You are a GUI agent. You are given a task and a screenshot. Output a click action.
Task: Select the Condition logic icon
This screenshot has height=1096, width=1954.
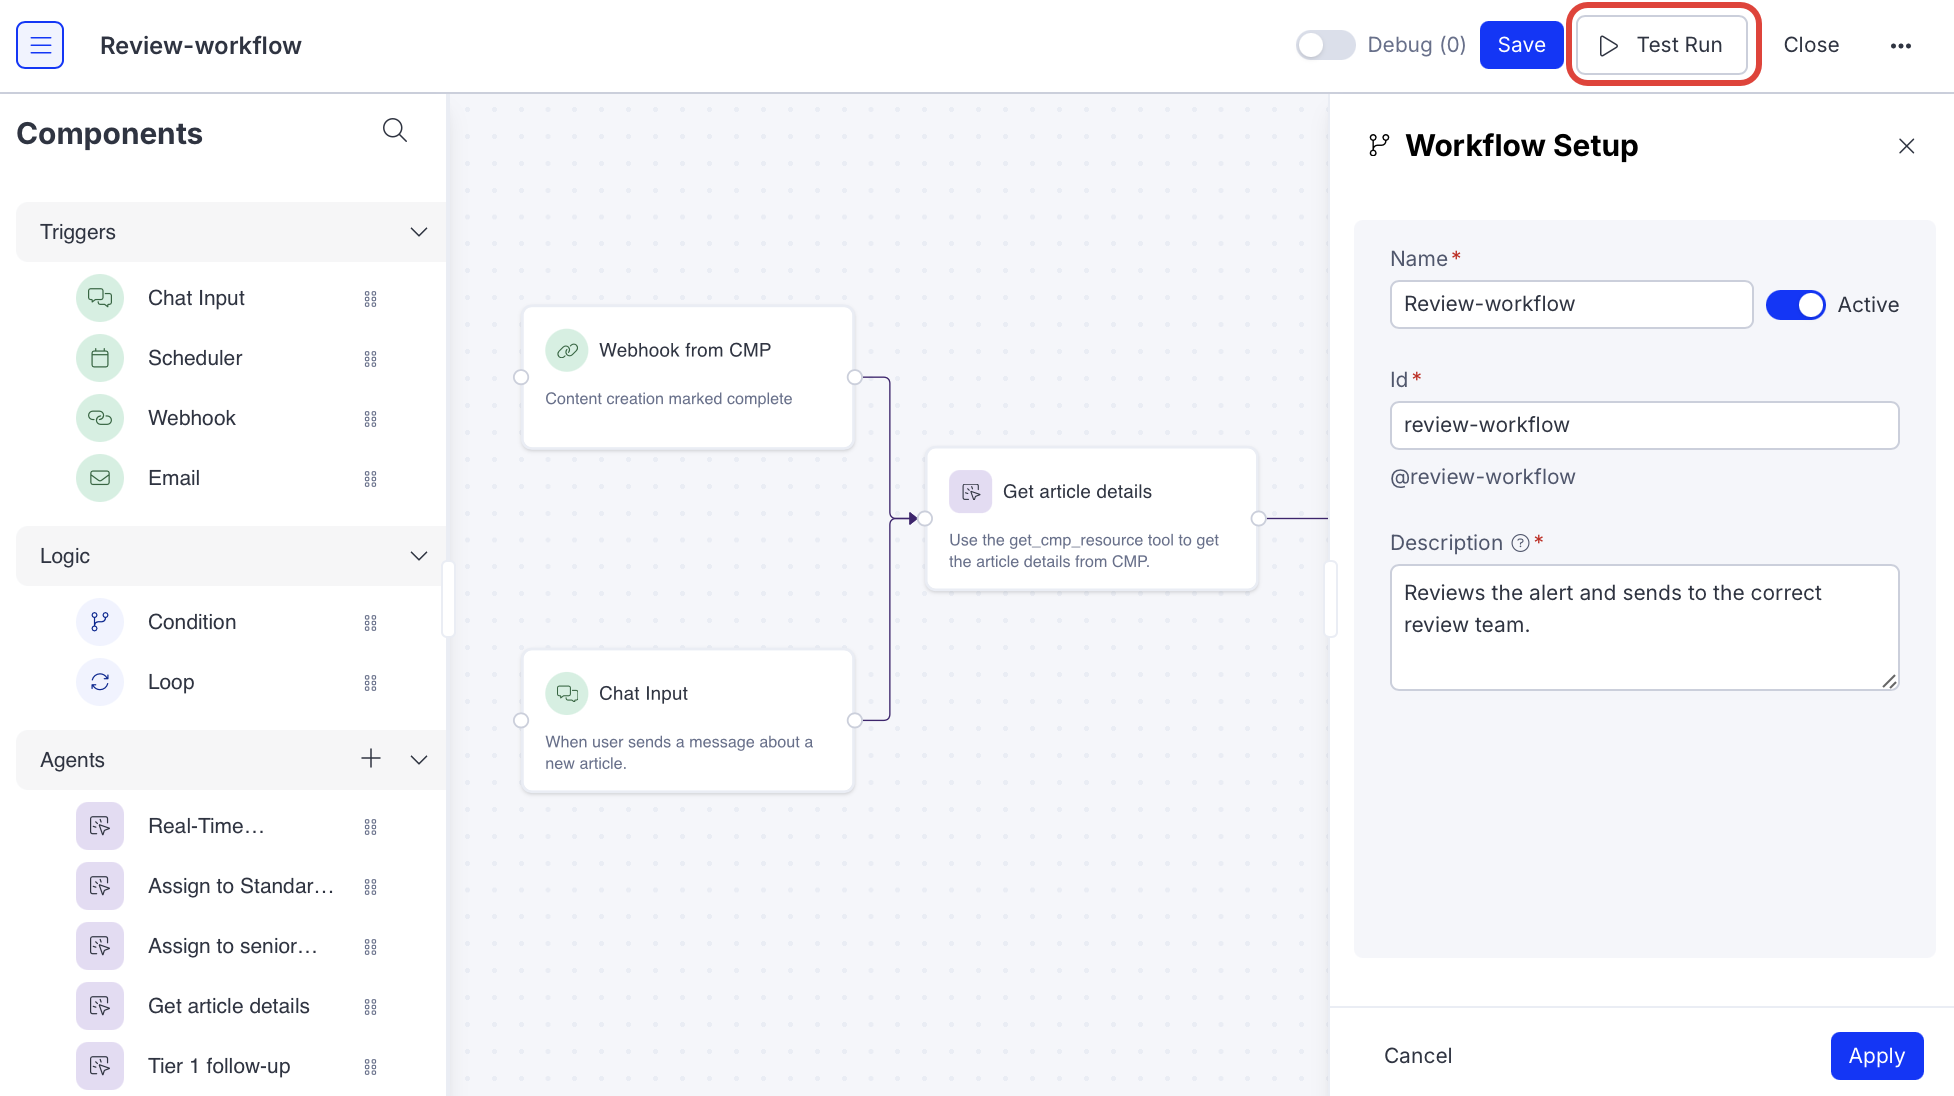(x=100, y=622)
